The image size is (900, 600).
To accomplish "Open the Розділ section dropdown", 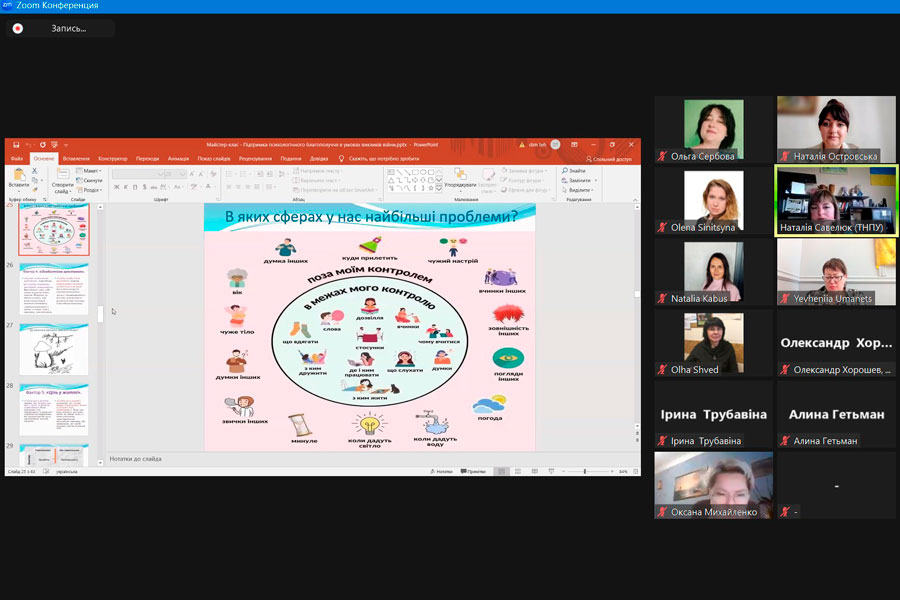I will coord(89,189).
